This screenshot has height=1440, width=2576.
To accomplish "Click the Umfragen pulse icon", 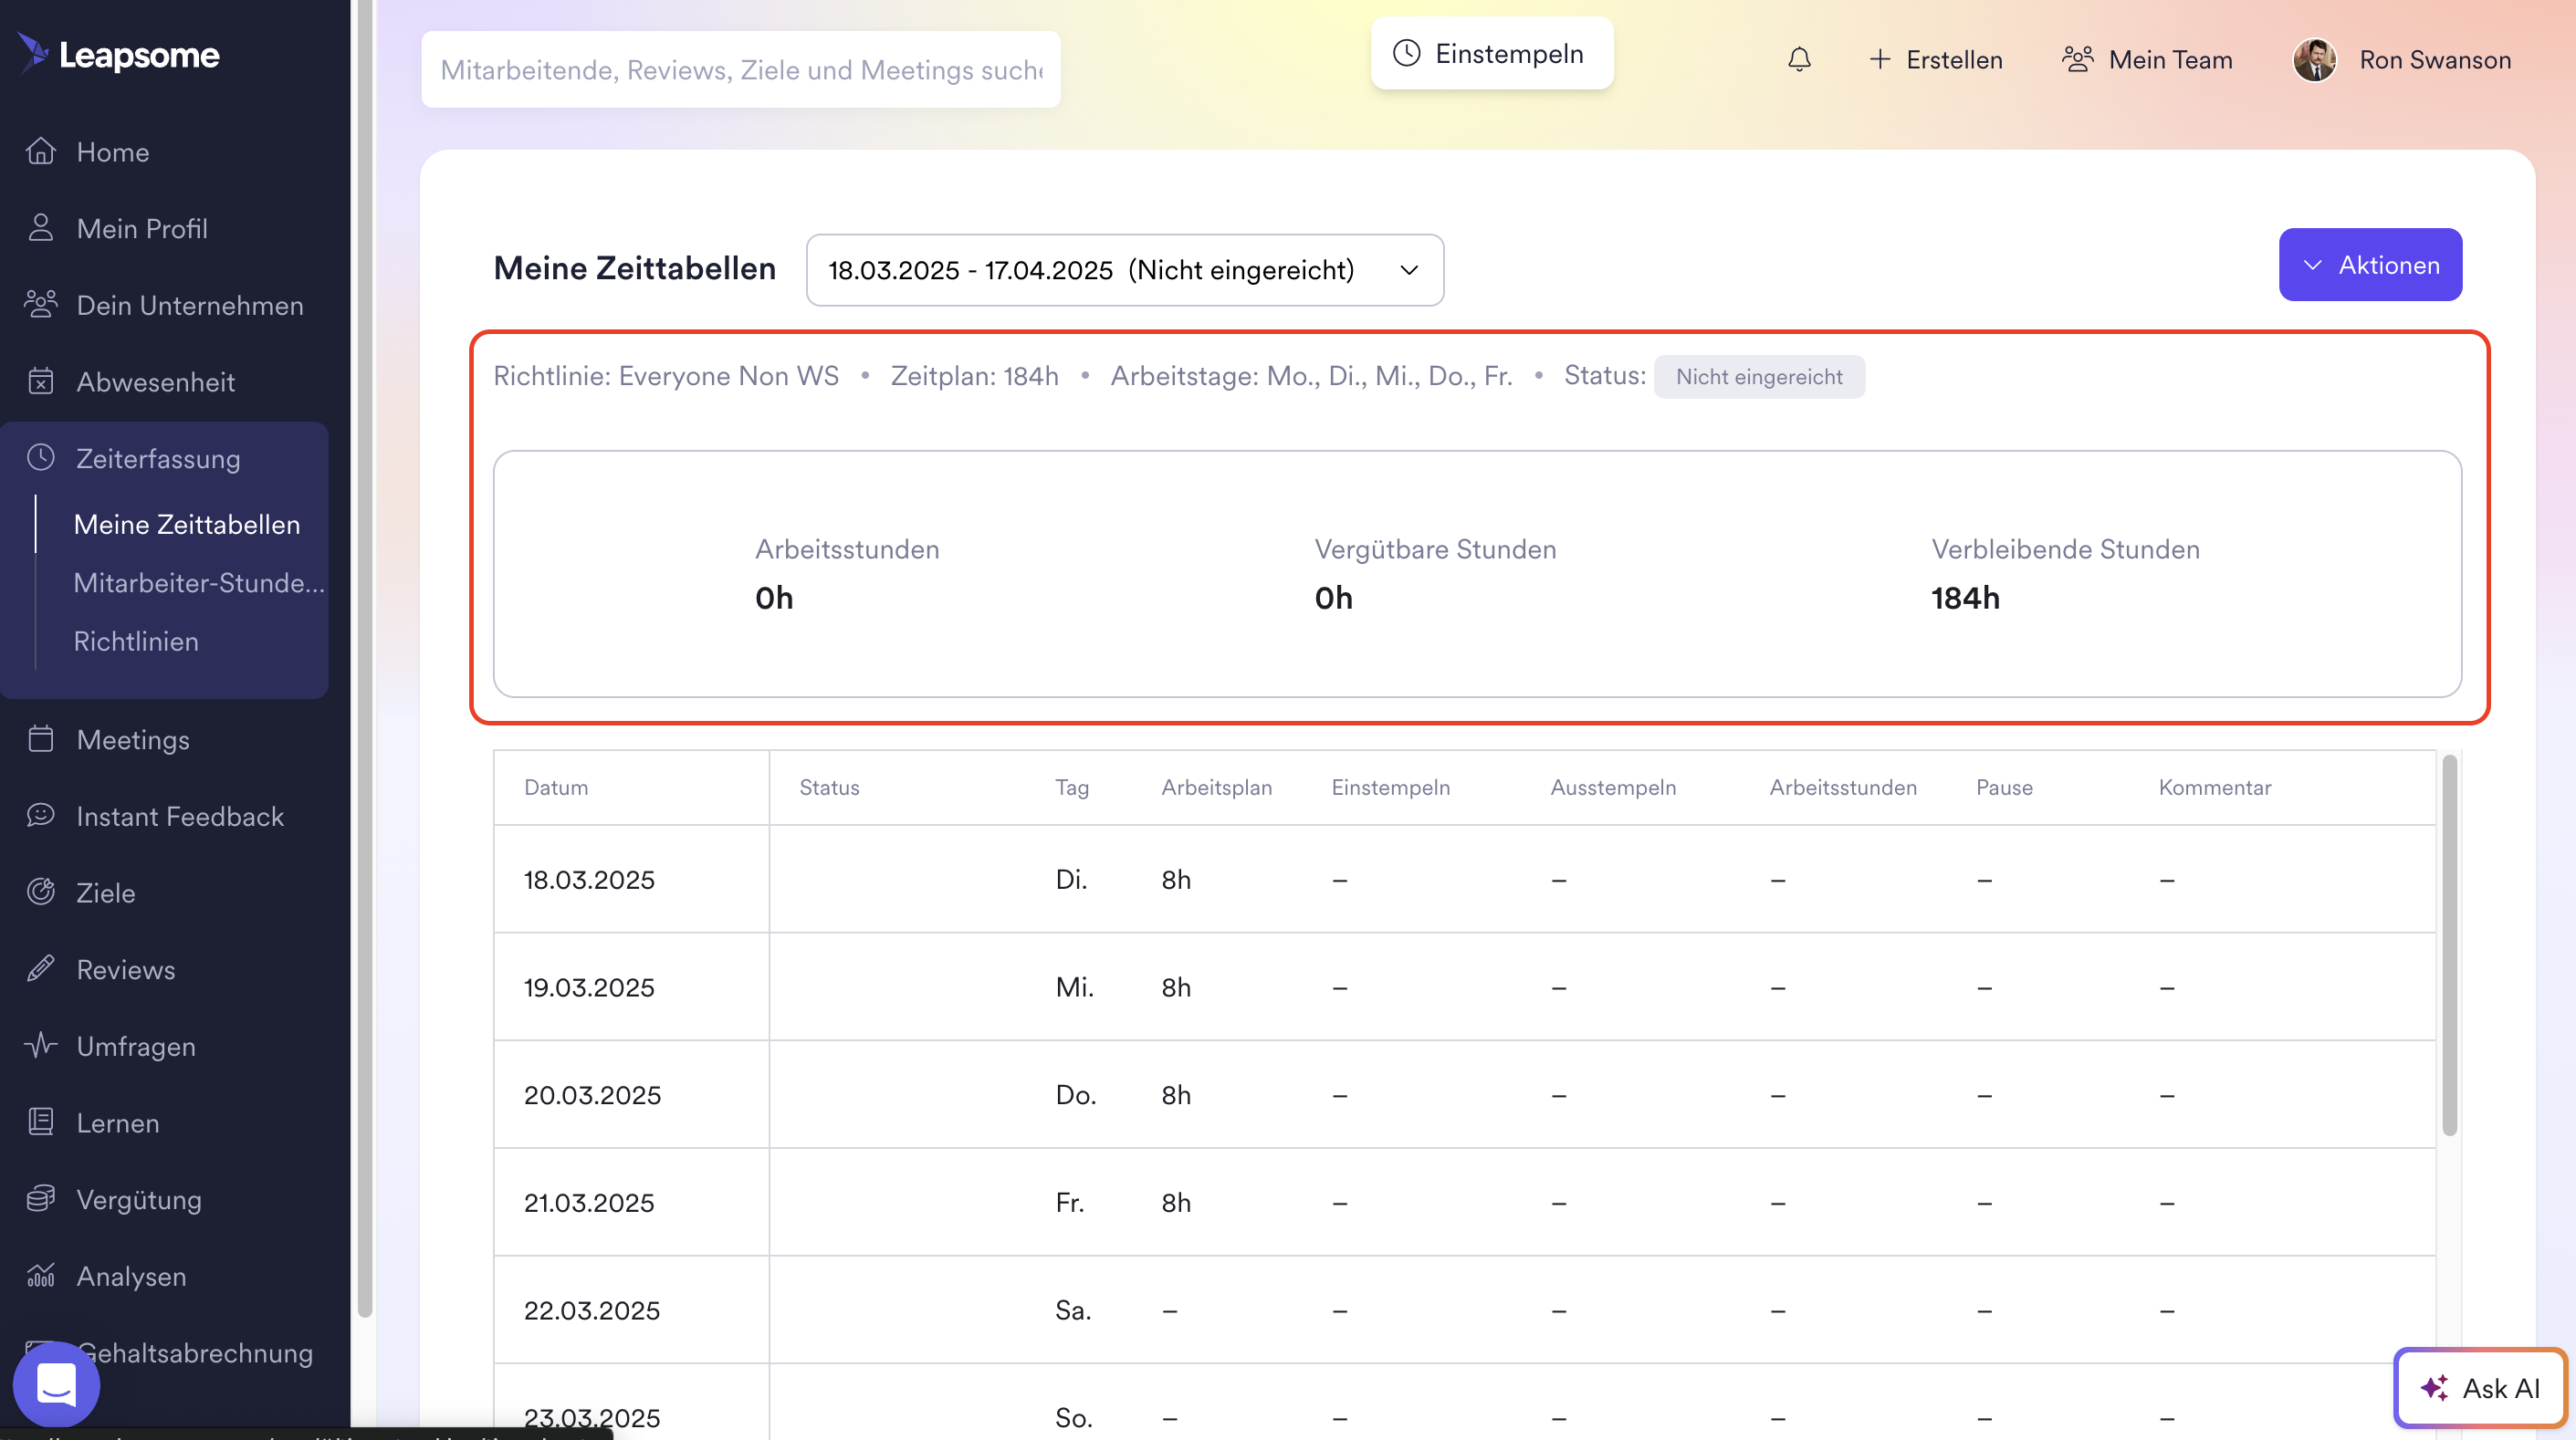I will point(41,1045).
